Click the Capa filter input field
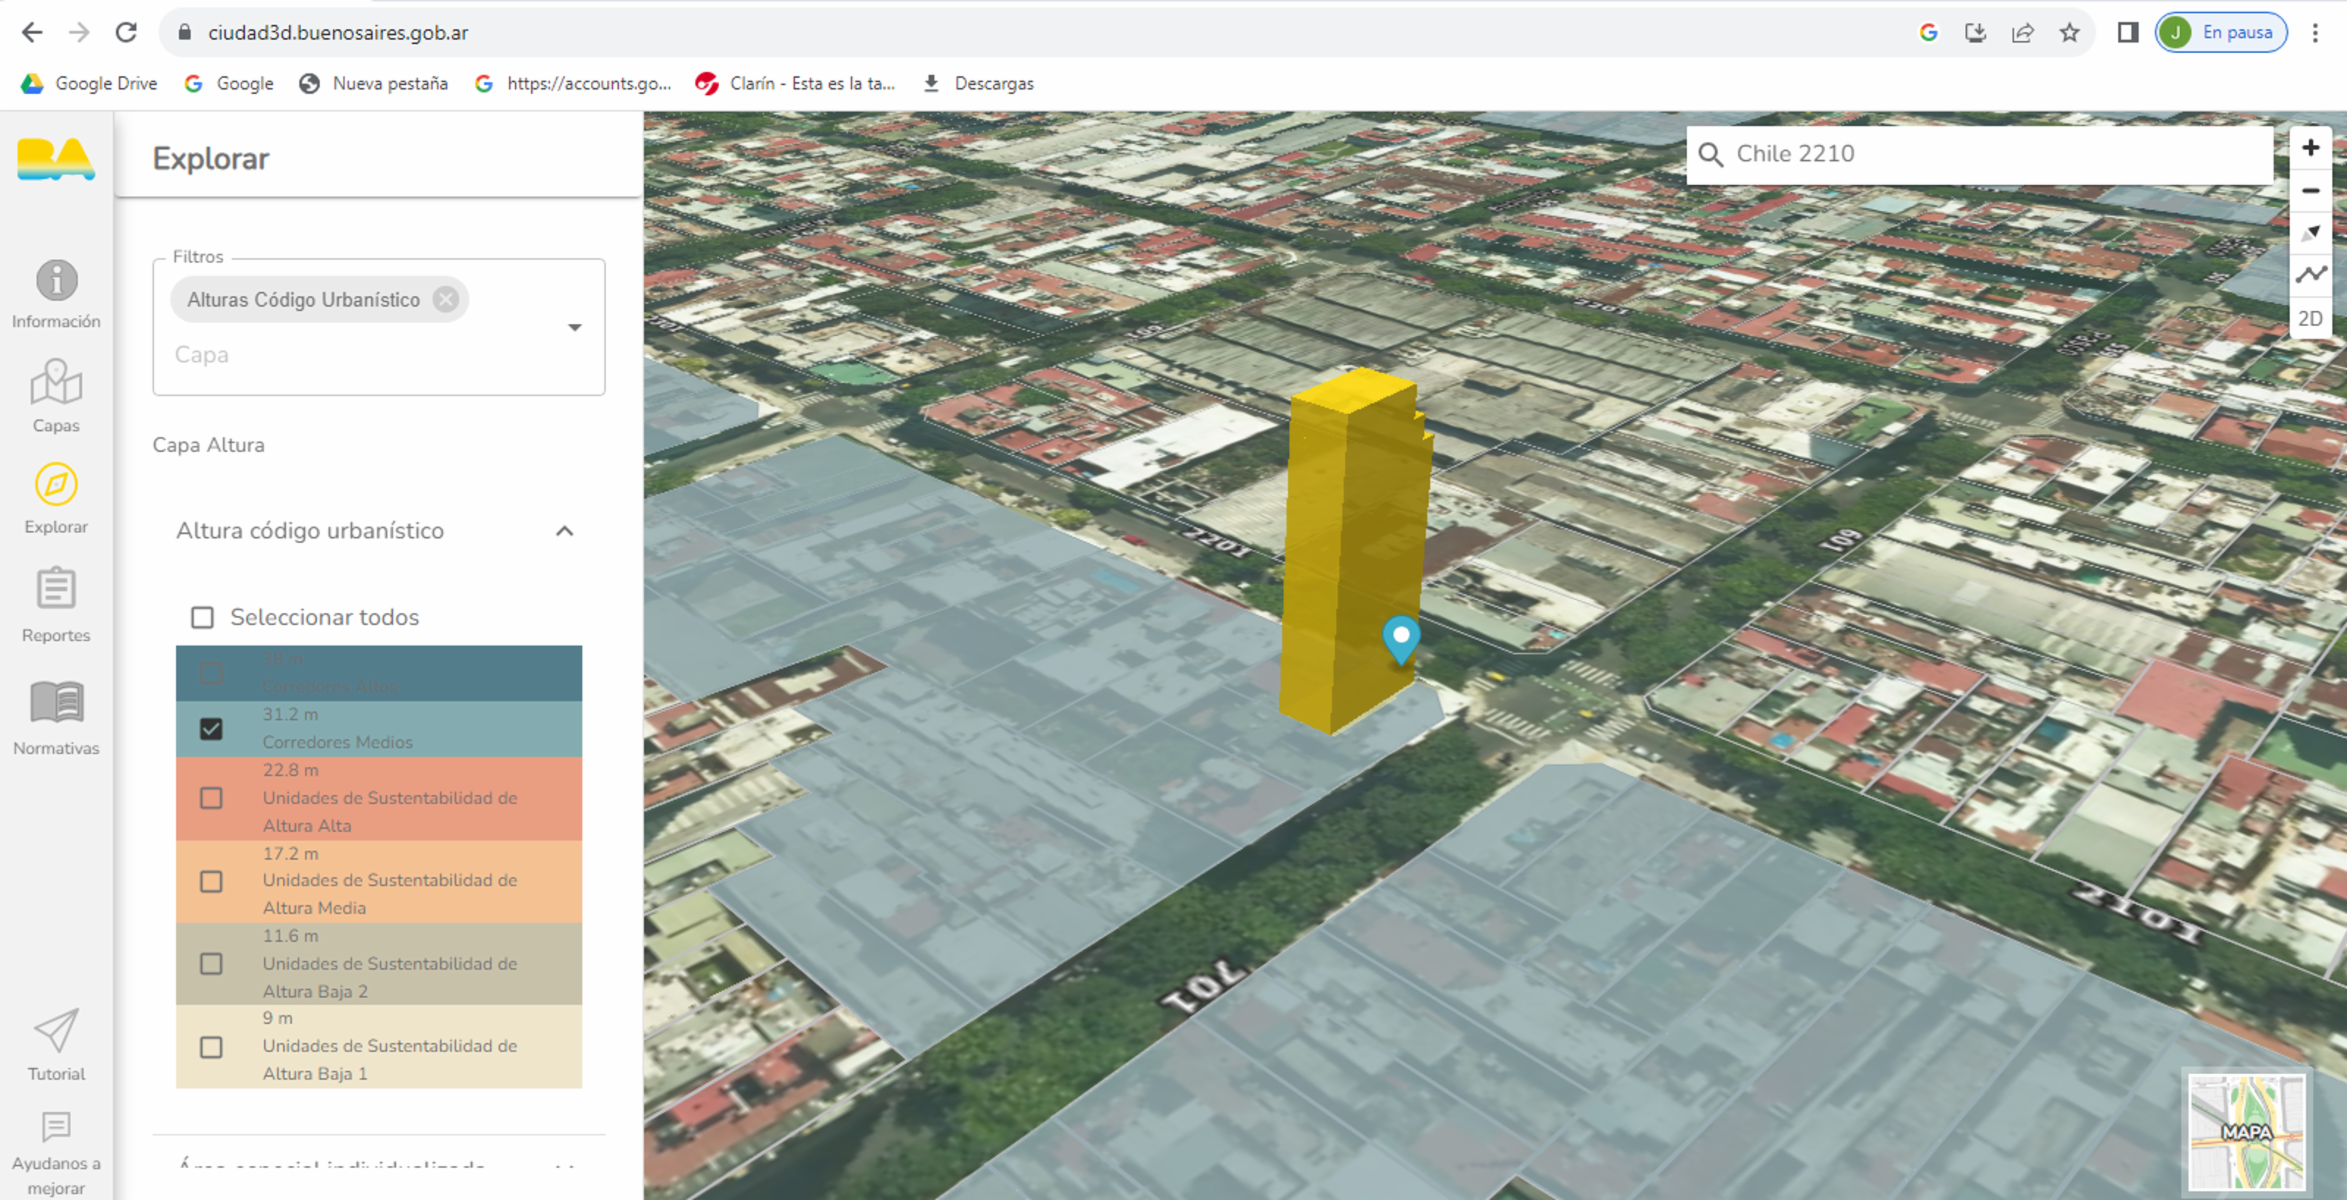Screen dimensions: 2347x1200 pos(360,355)
